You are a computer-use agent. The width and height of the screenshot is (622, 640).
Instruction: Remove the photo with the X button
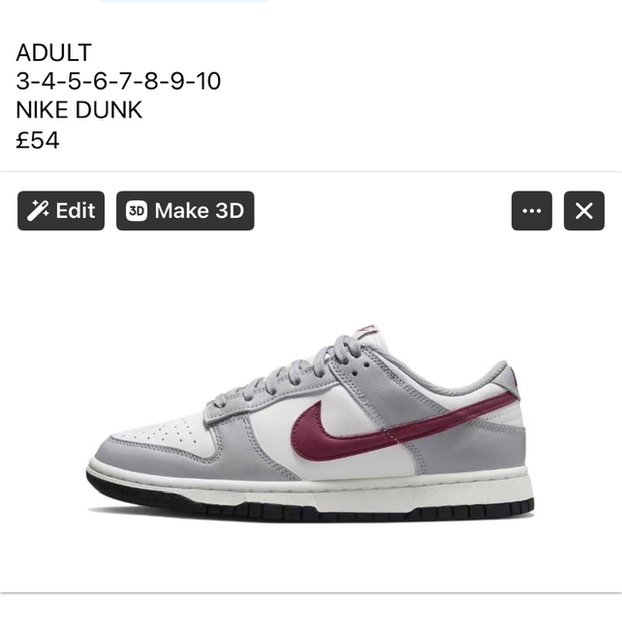point(584,211)
